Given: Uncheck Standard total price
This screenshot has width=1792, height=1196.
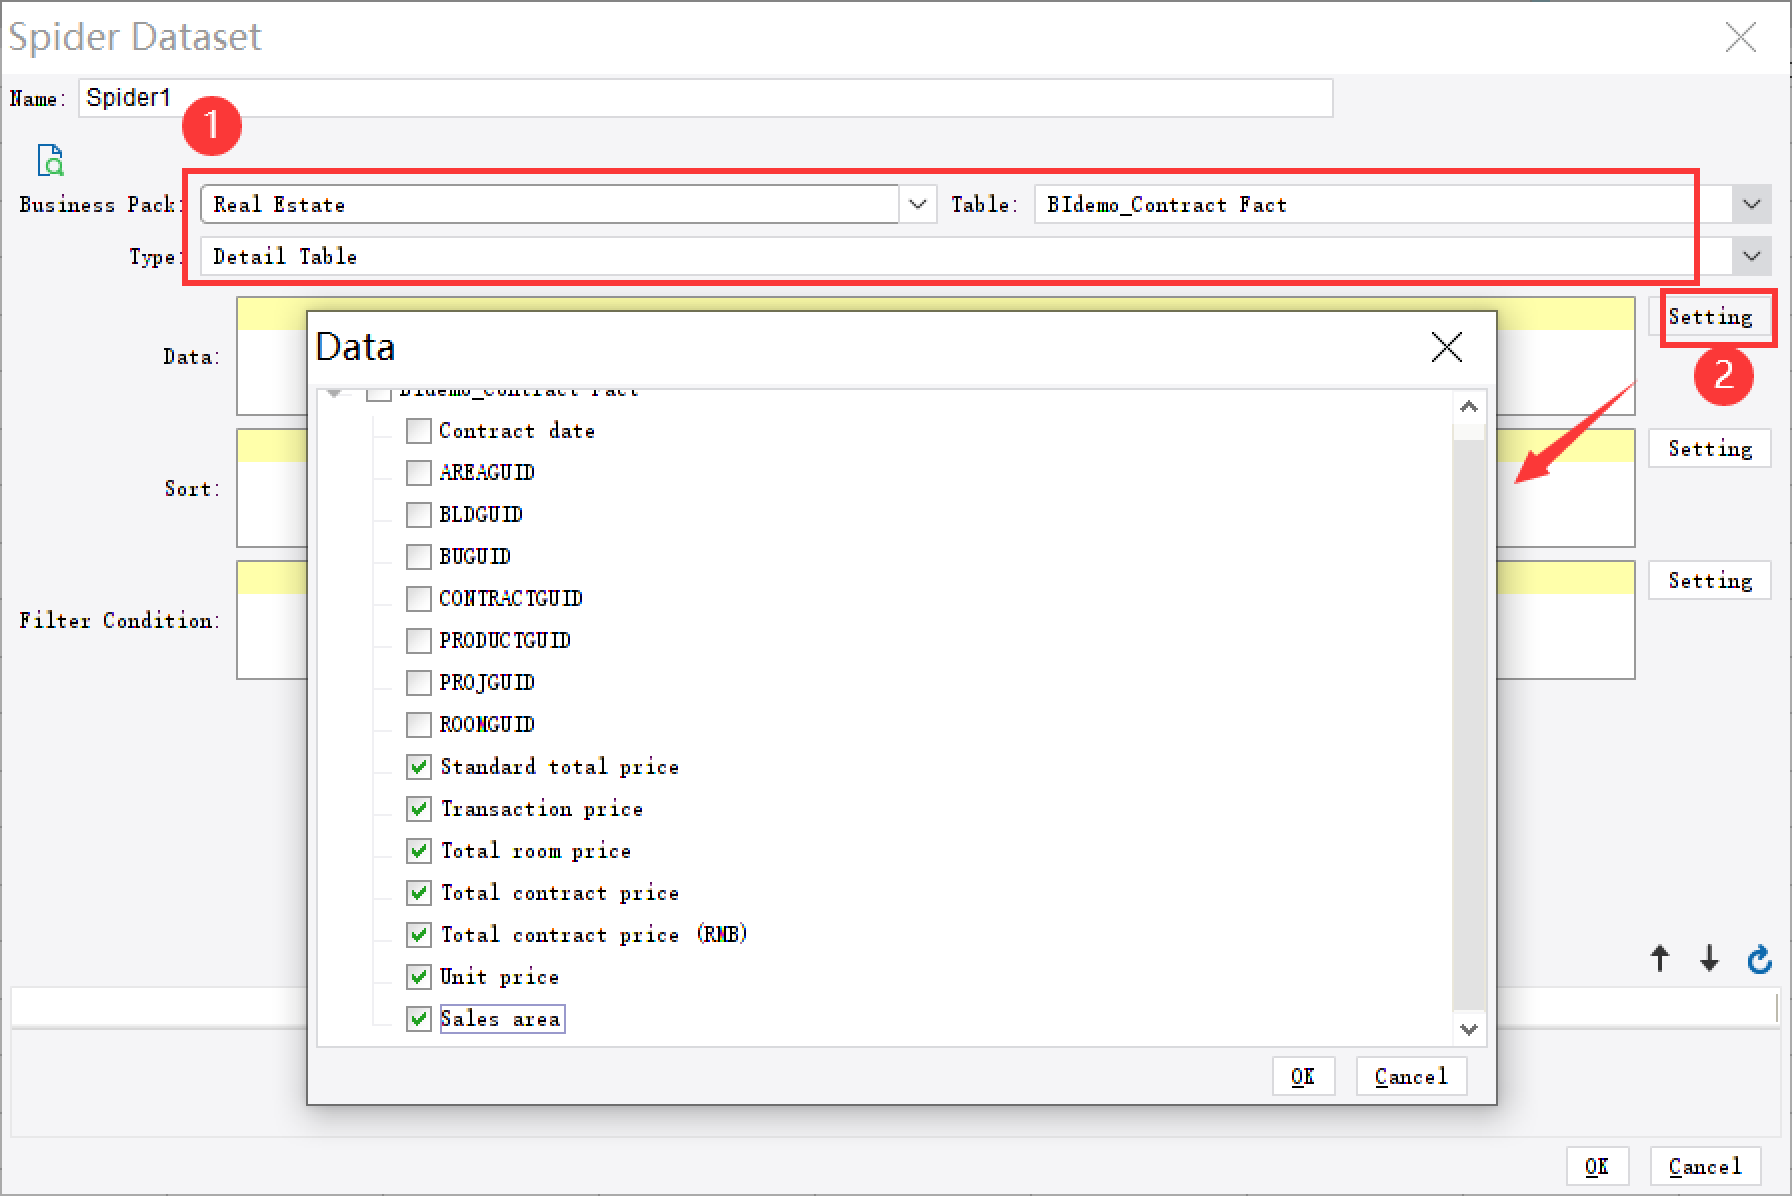Looking at the screenshot, I should 418,766.
